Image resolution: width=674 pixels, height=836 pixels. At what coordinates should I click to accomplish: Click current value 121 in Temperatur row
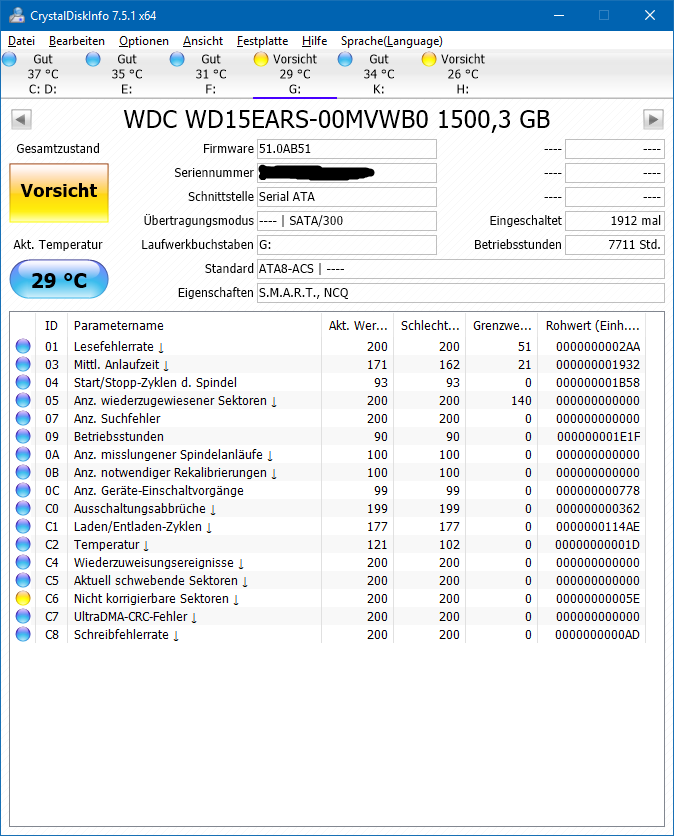click(377, 544)
